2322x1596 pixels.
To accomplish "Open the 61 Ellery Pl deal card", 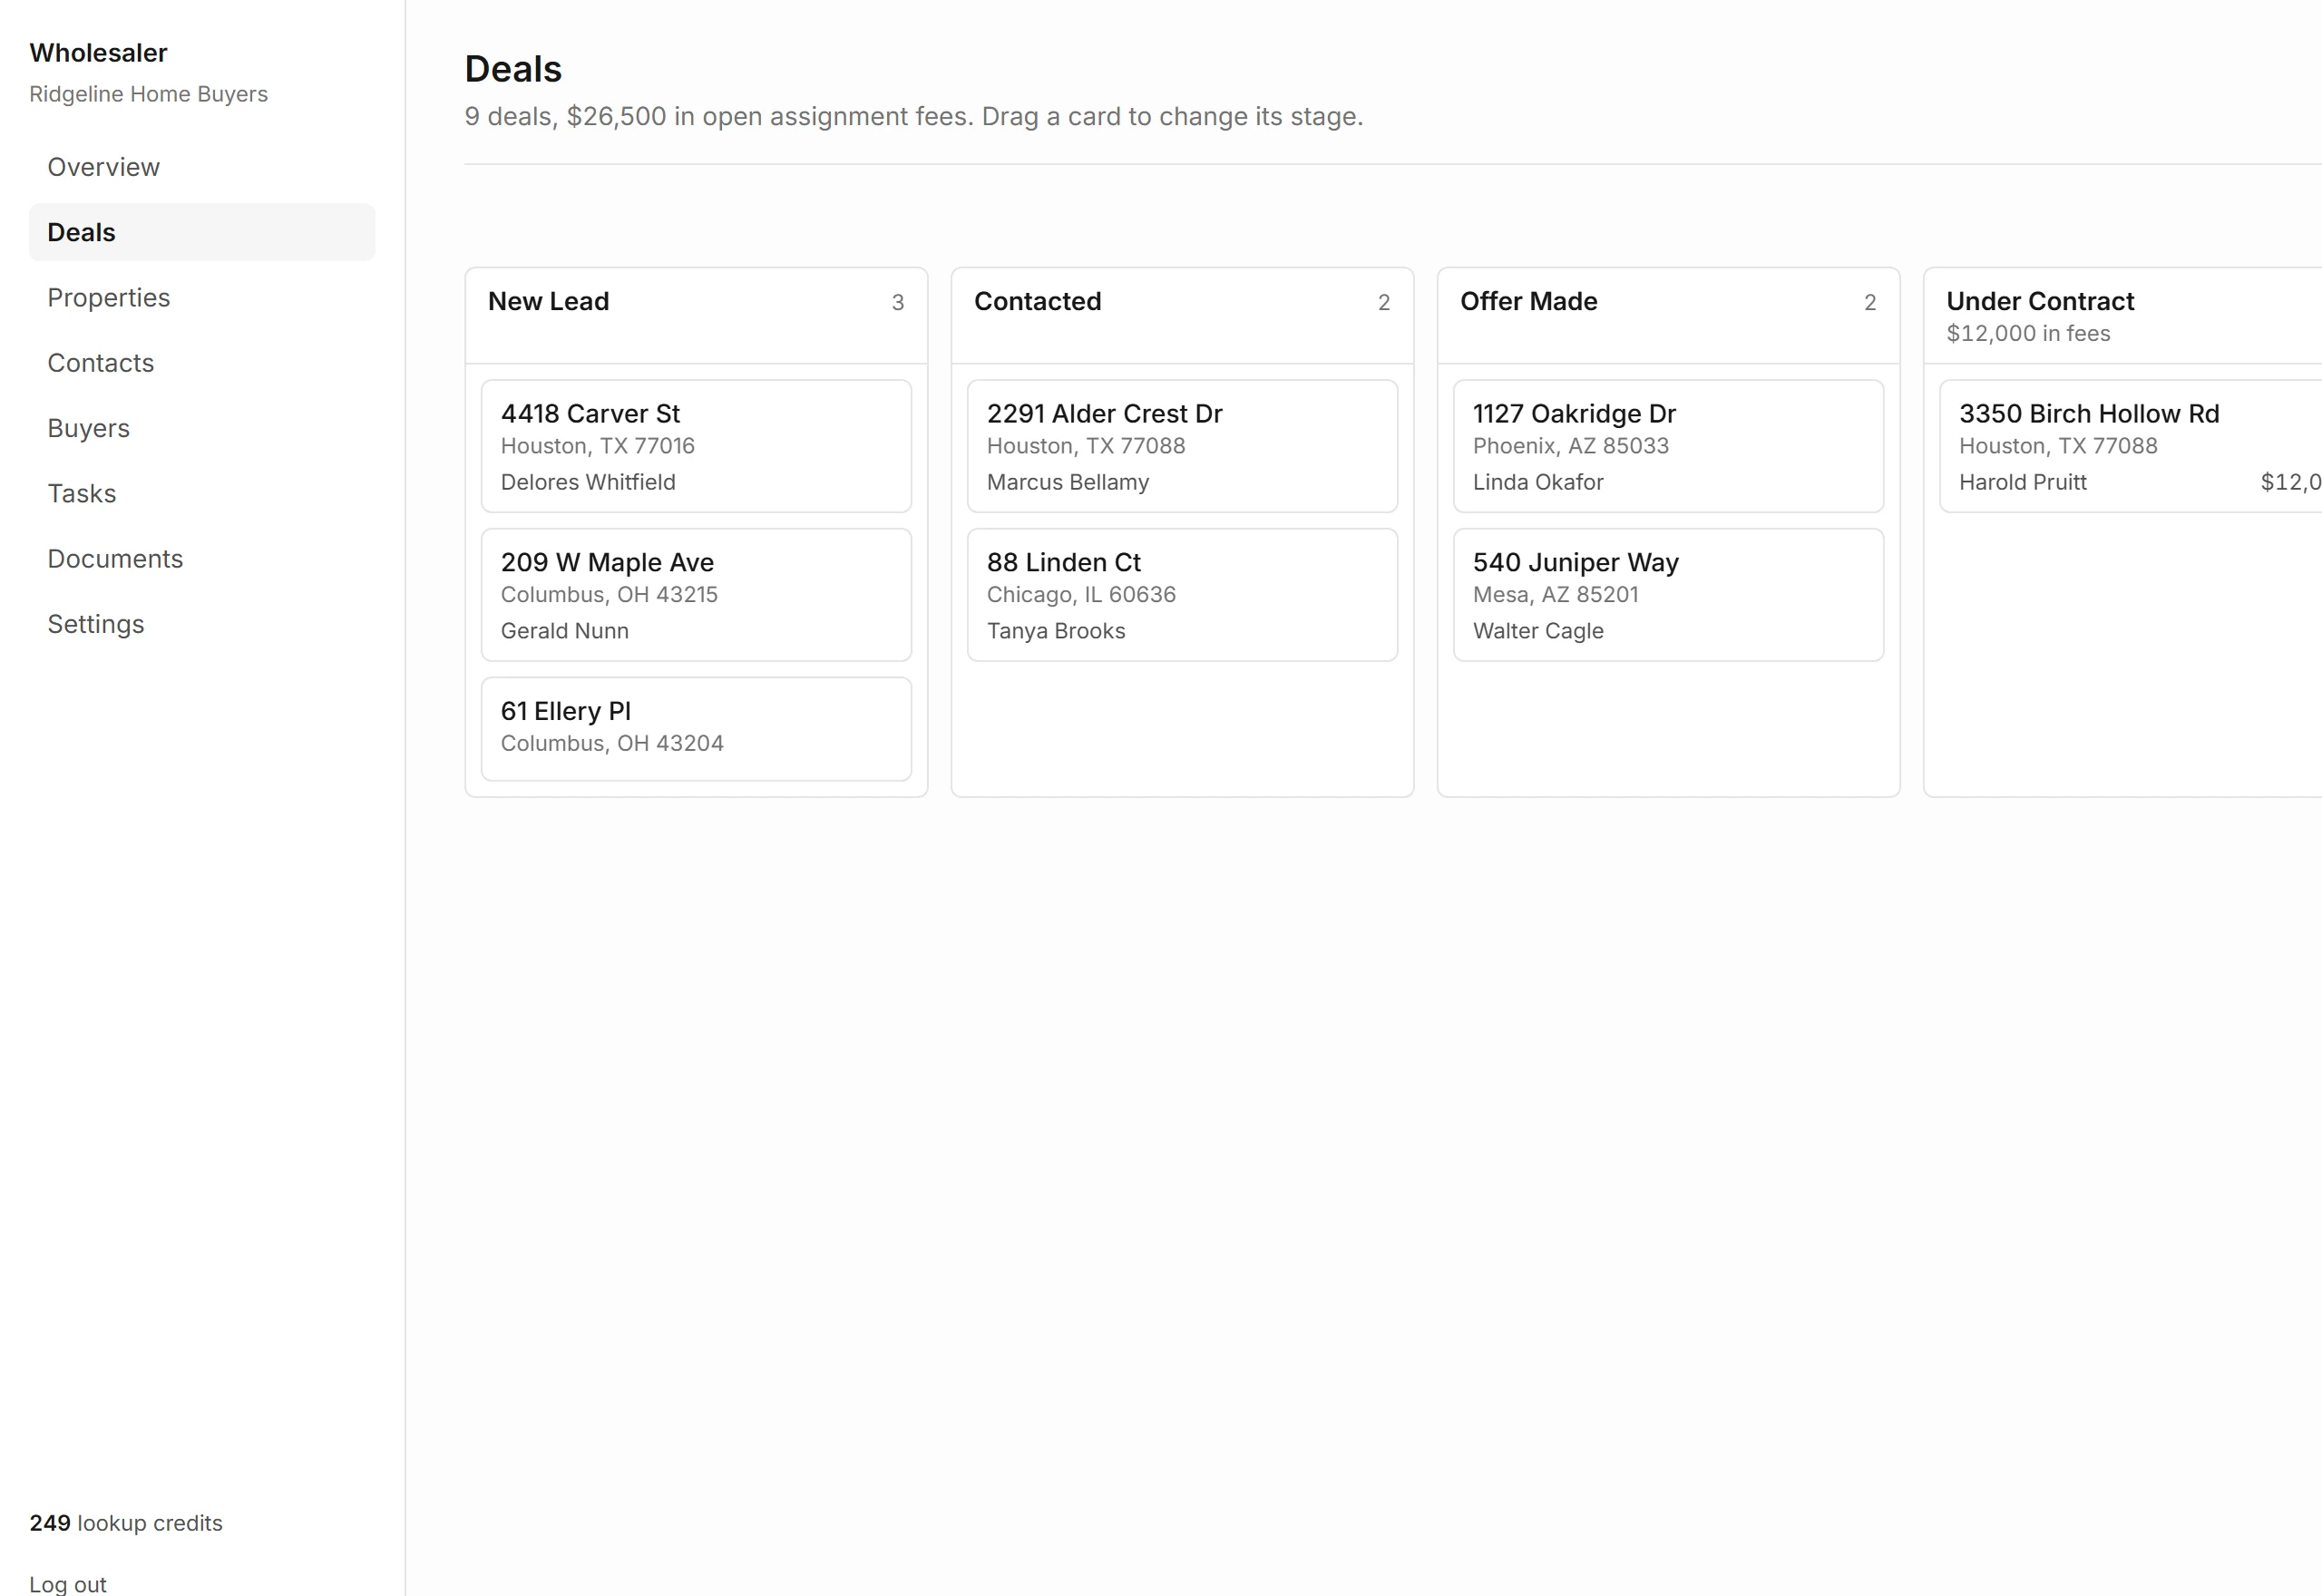I will tap(696, 729).
